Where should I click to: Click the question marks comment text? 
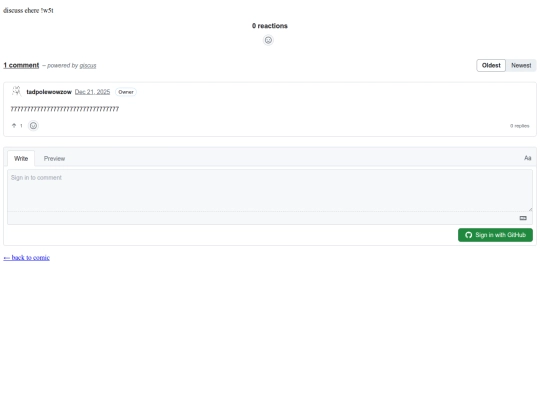(65, 109)
